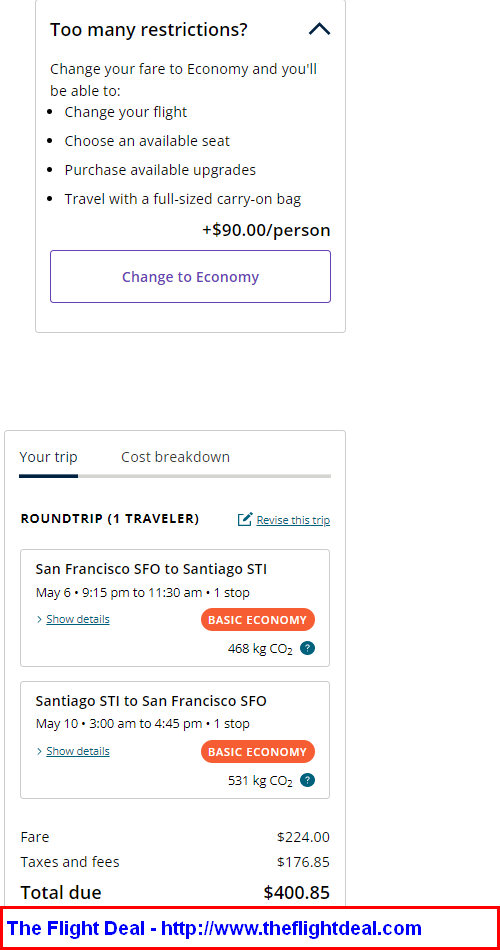Click the pencil edit icon beside Revise
The height and width of the screenshot is (950, 500).
pos(245,519)
